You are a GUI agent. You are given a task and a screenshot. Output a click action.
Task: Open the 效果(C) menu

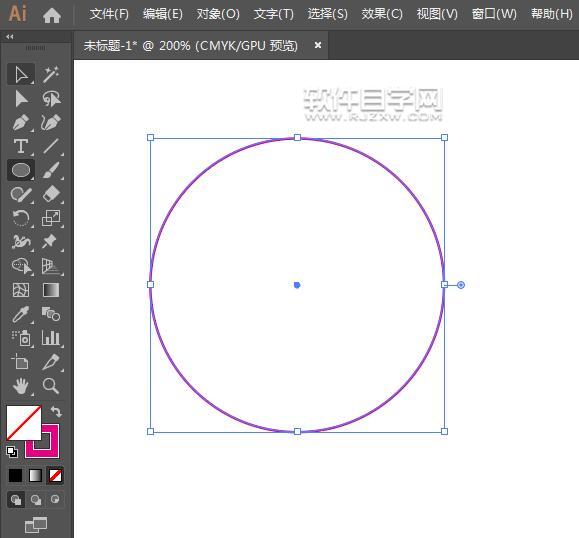(x=382, y=14)
